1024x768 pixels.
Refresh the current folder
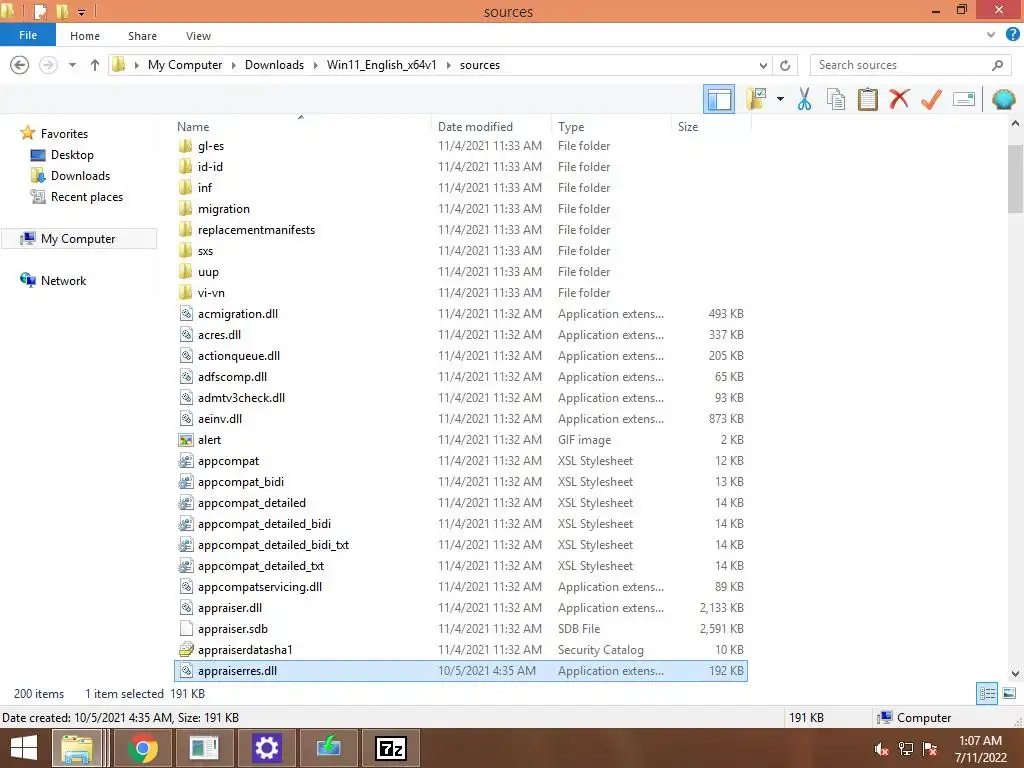(785, 65)
